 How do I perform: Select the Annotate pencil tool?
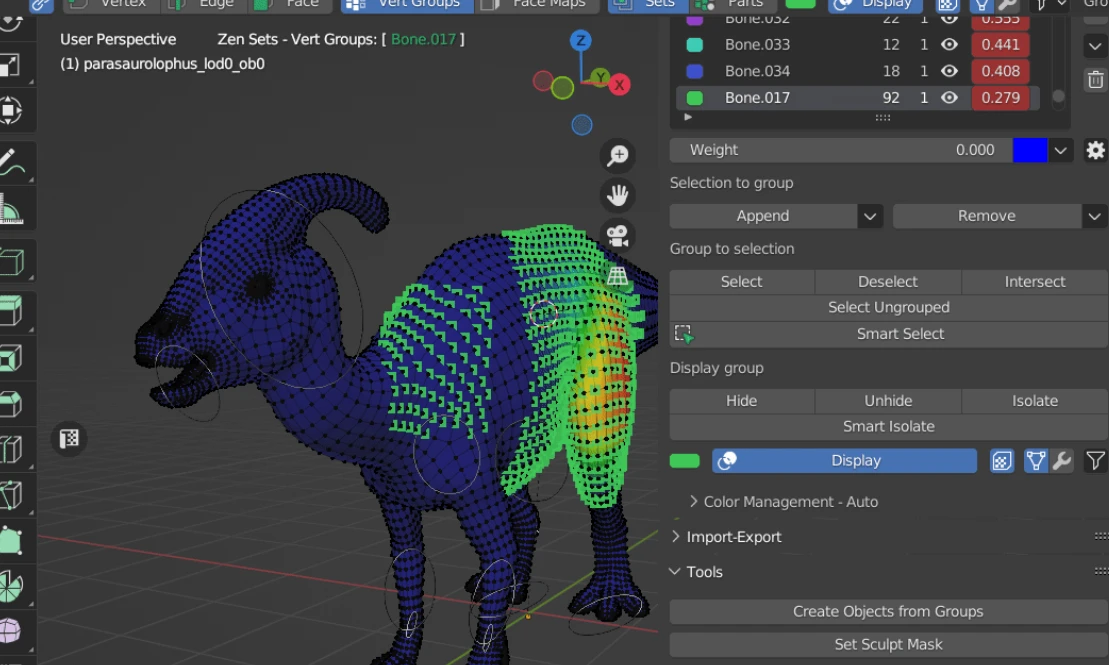point(14,162)
